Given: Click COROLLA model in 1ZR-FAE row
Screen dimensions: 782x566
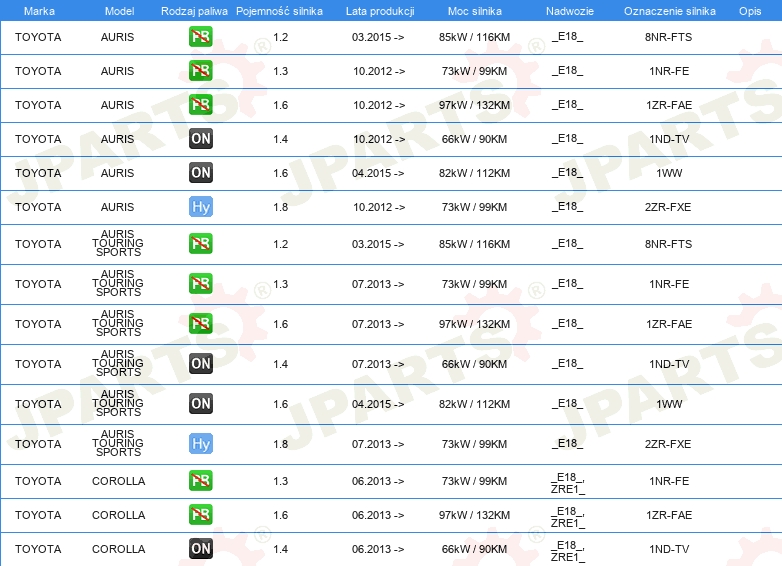Looking at the screenshot, I should coord(118,515).
